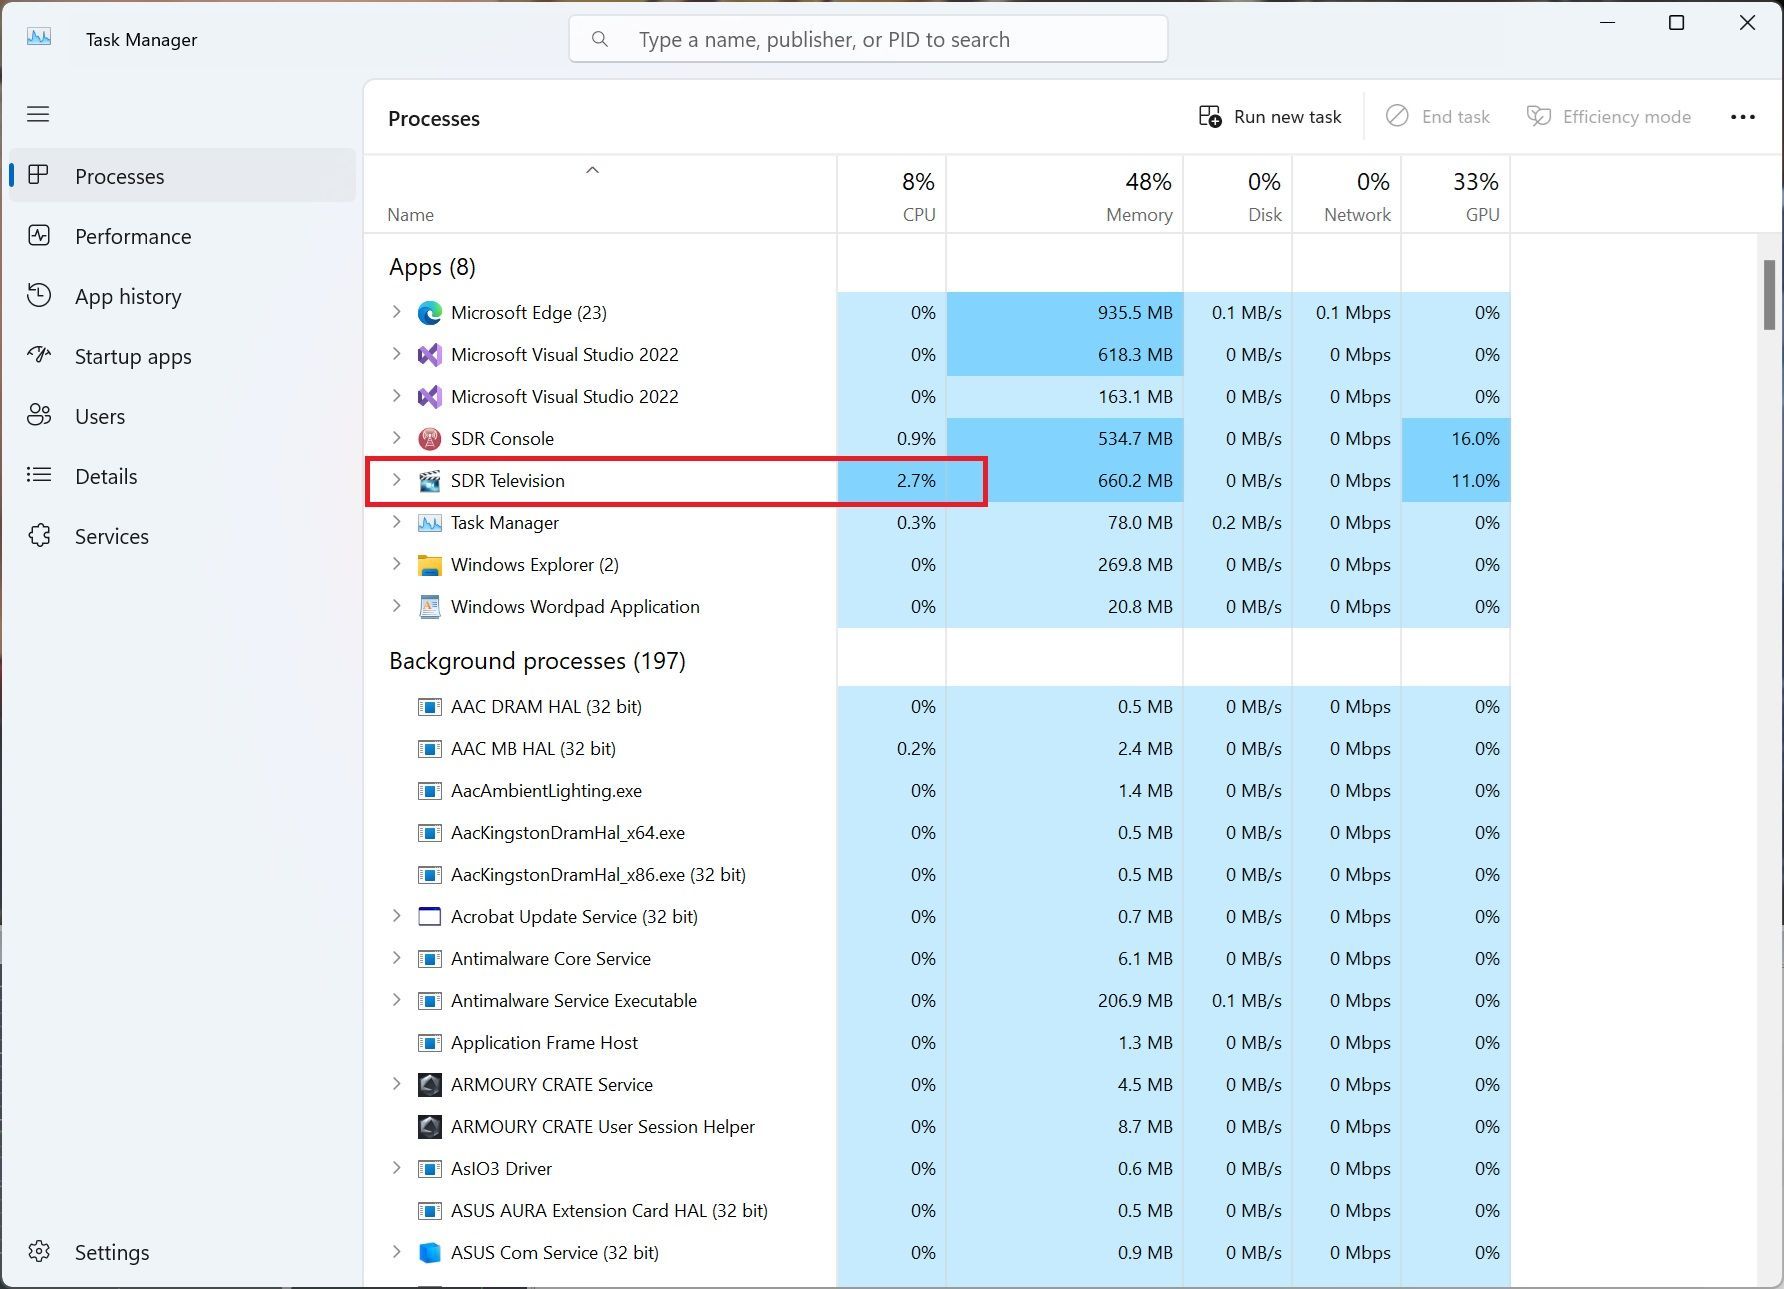Expand the Windows Explorer process group
This screenshot has height=1289, width=1784.
coord(396,564)
